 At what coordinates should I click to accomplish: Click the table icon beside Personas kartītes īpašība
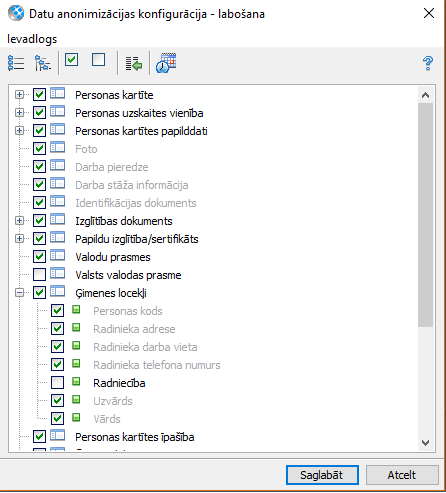click(x=58, y=435)
